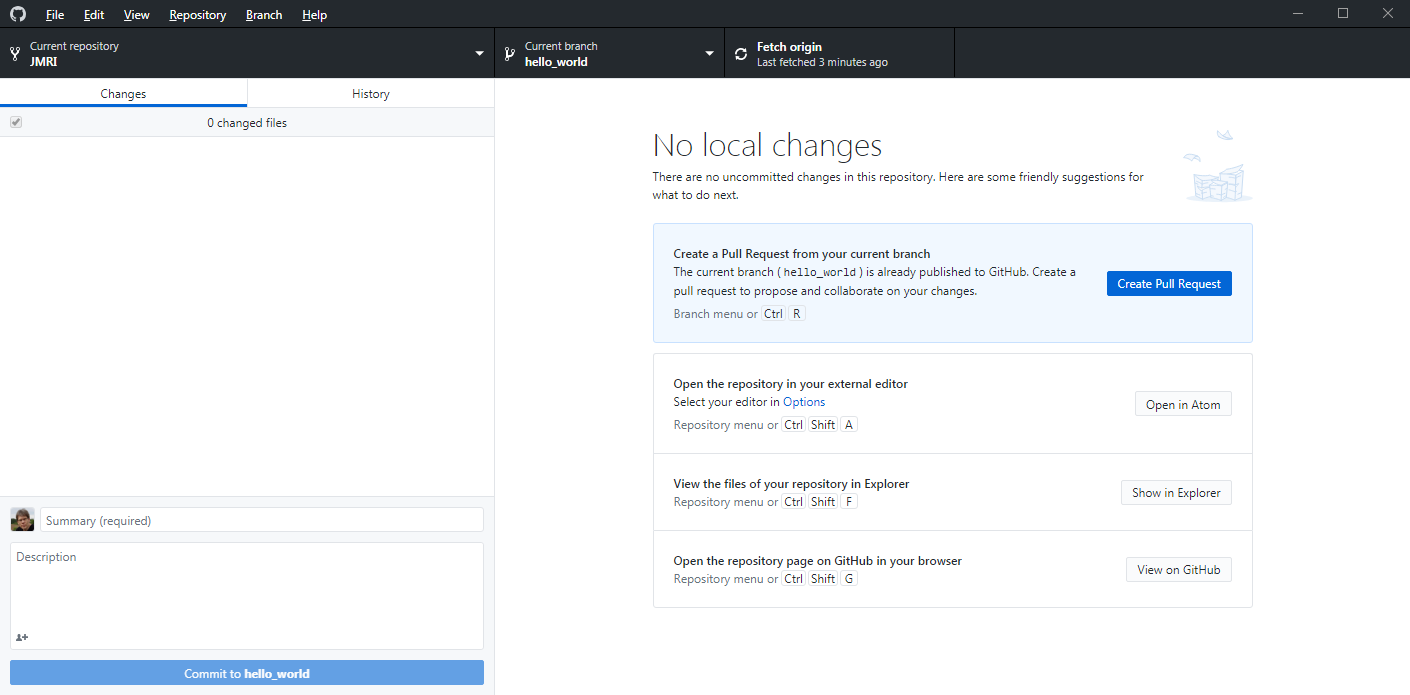Viewport: 1410px width, 695px height.
Task: Select the Changes tab
Action: [123, 93]
